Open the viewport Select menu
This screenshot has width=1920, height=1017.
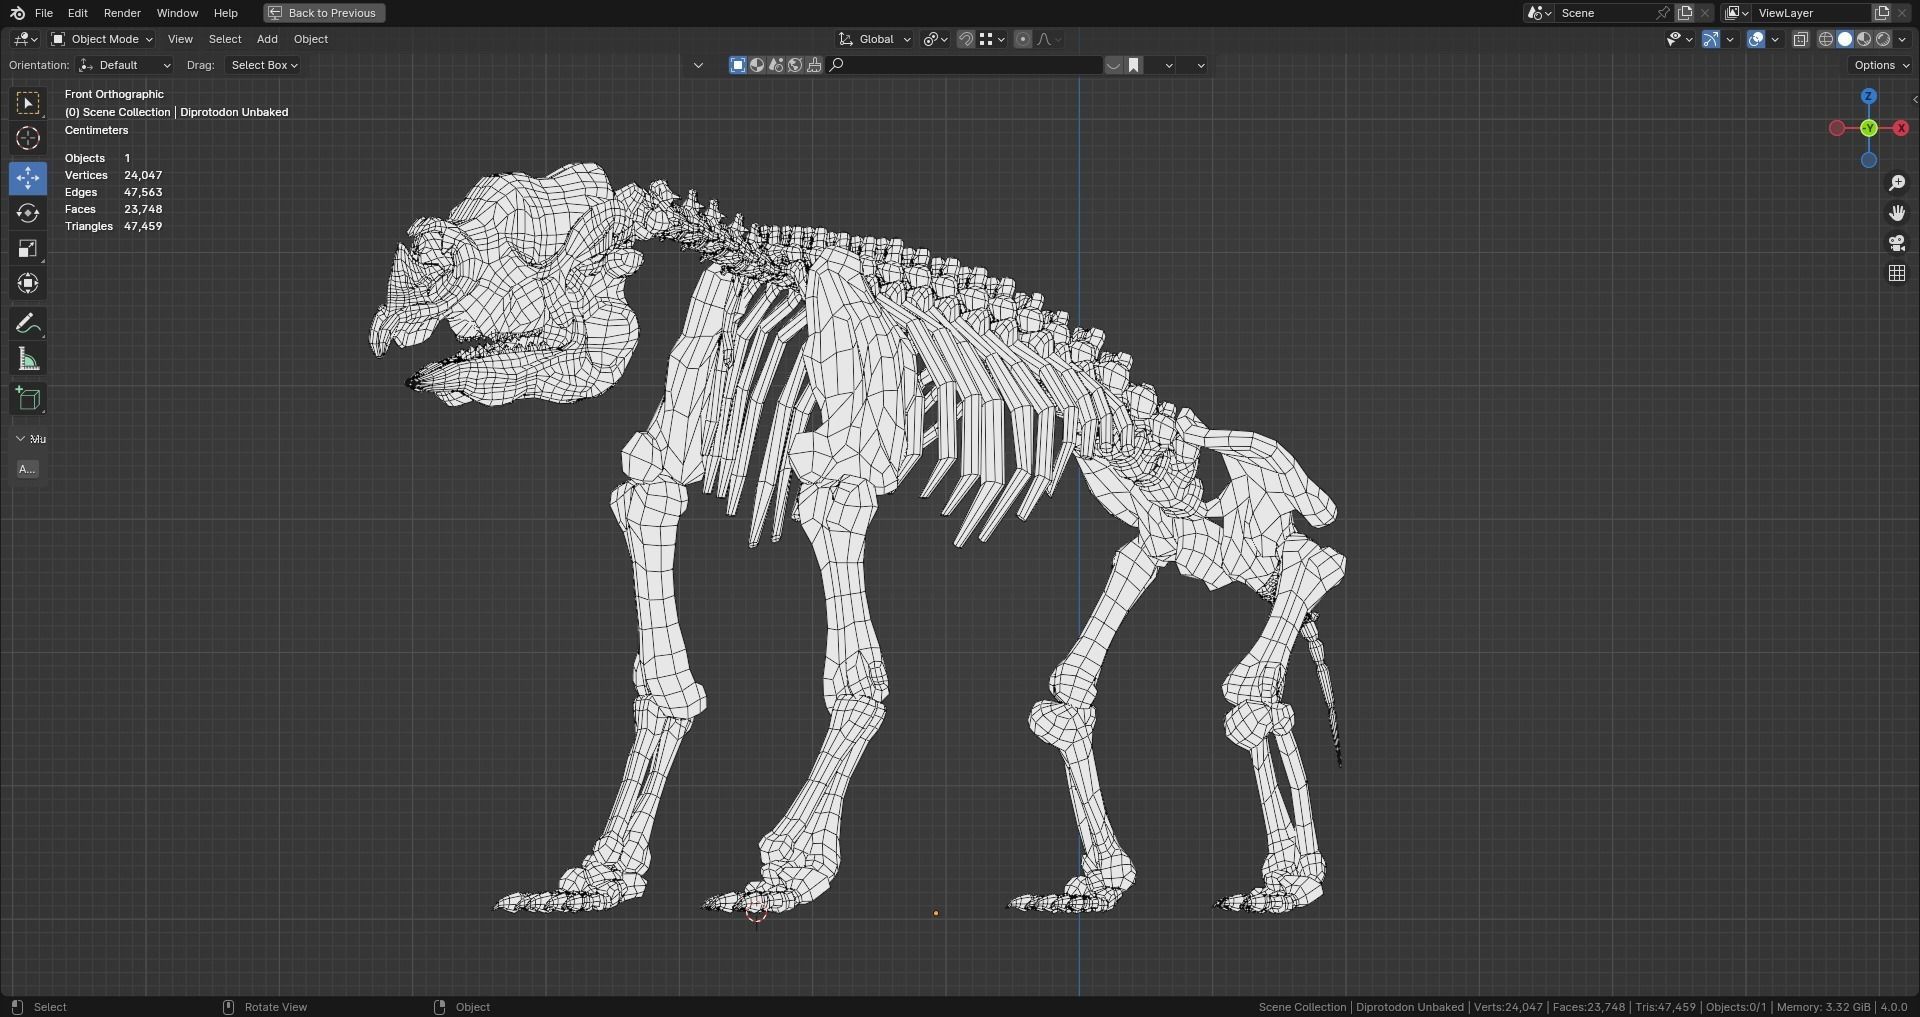click(225, 39)
